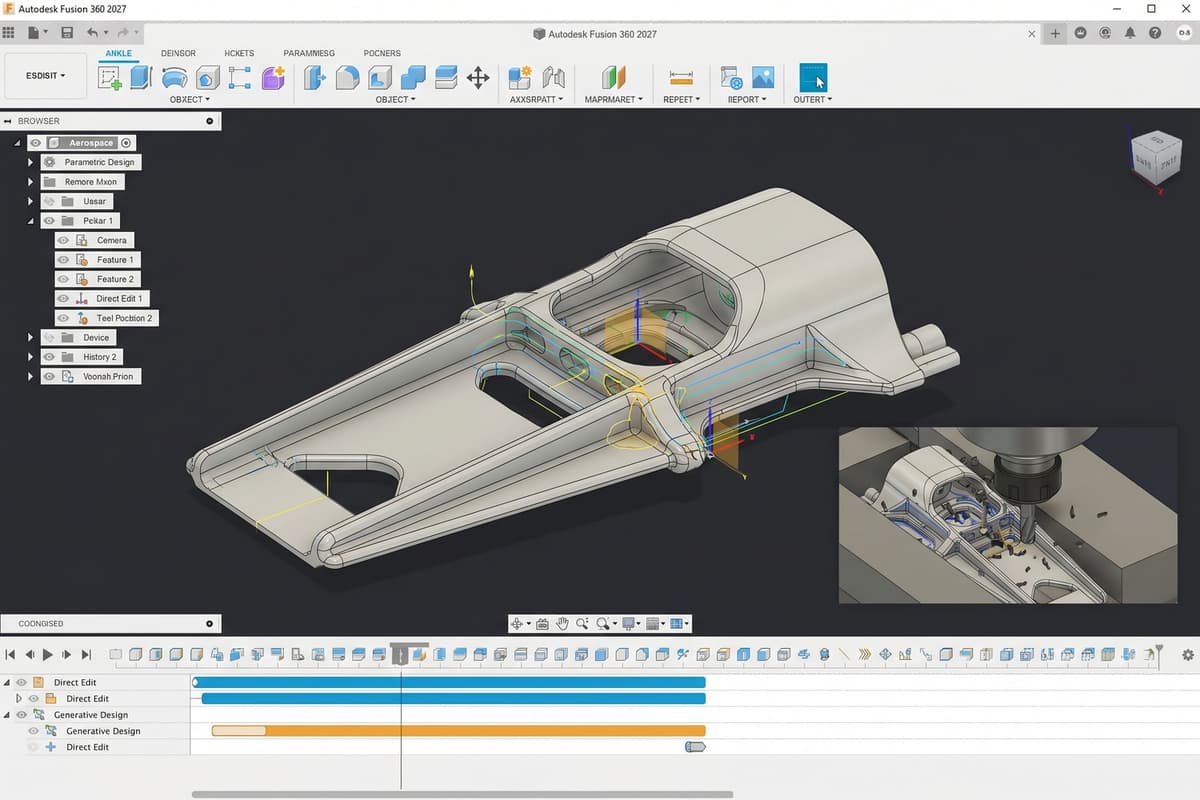This screenshot has width=1200, height=800.
Task: Toggle visibility eye of Cemera item
Action: click(63, 240)
